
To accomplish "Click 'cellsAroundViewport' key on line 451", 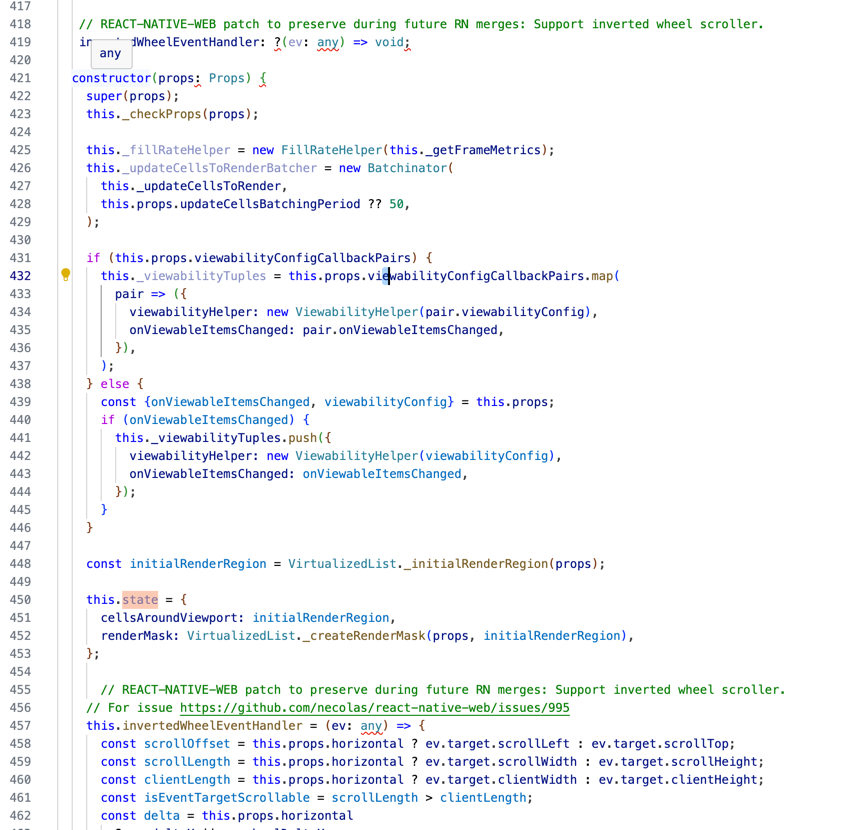I will 169,618.
